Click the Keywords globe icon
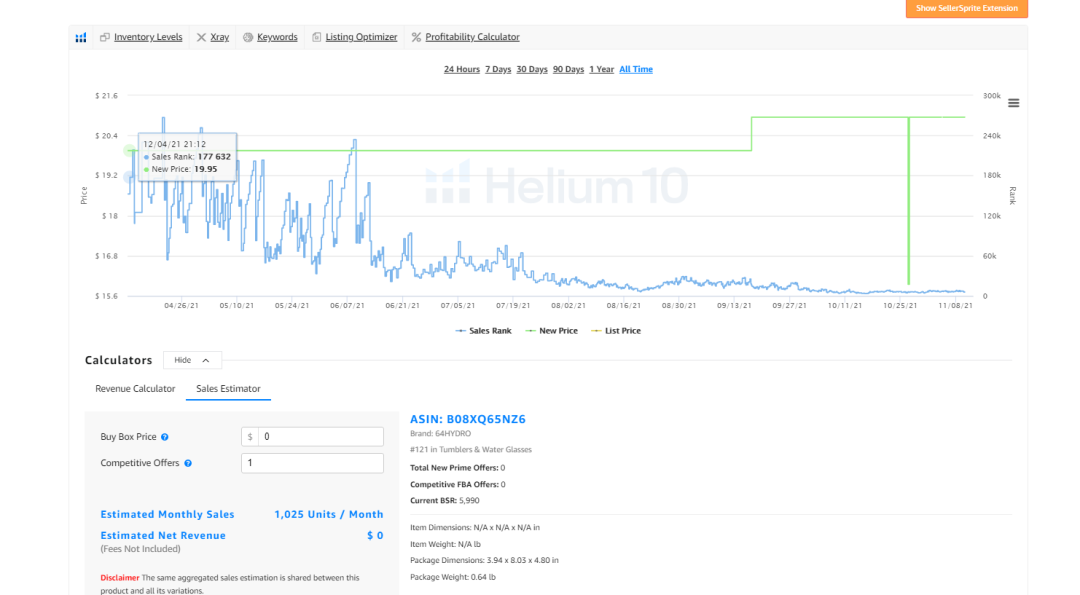This screenshot has width=1080, height=595. pyautogui.click(x=248, y=37)
